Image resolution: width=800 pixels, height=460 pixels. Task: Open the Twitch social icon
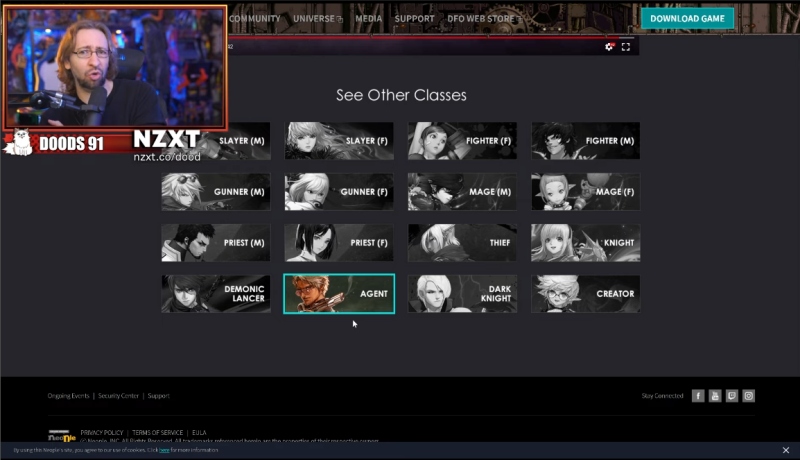[731, 396]
